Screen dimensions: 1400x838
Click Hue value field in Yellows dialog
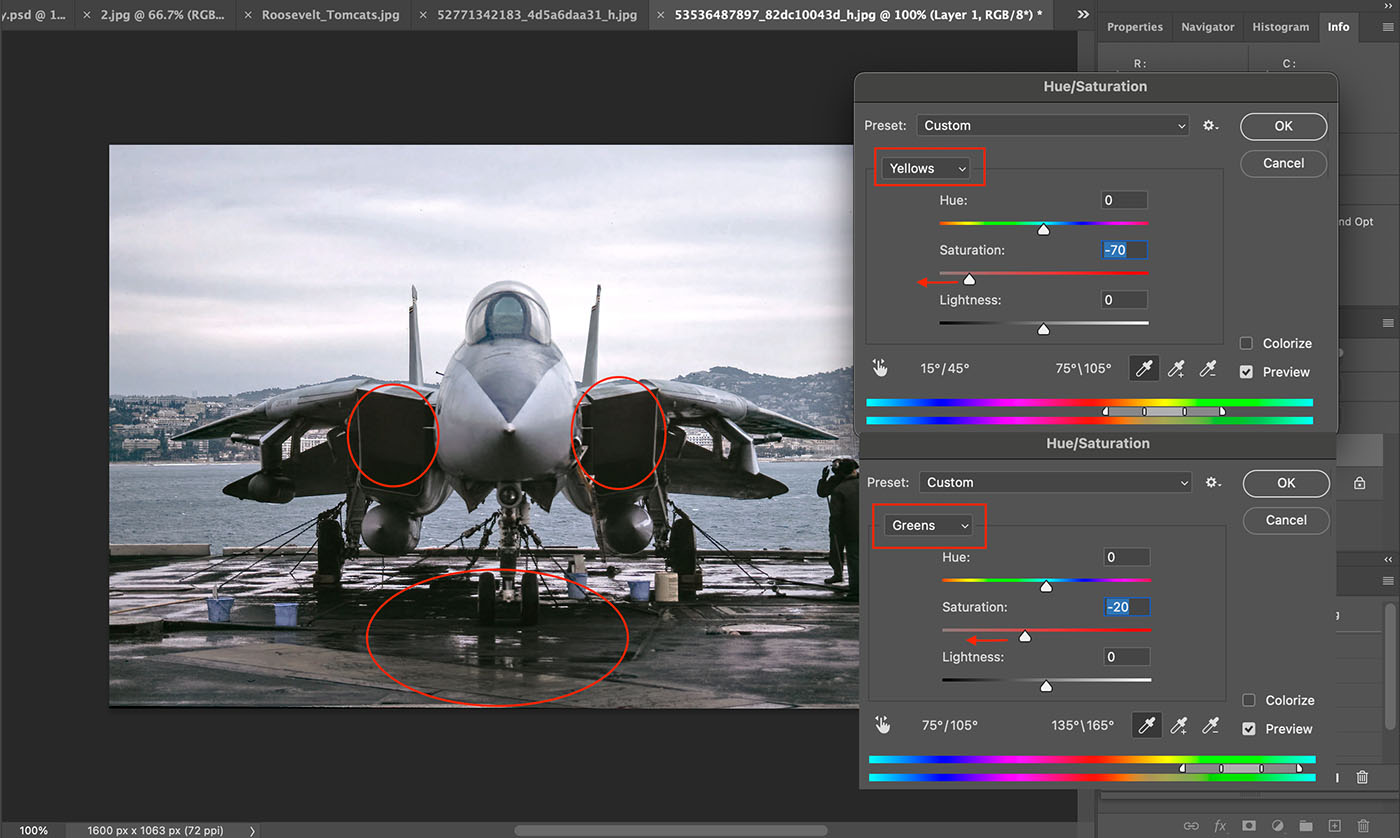(x=1124, y=200)
